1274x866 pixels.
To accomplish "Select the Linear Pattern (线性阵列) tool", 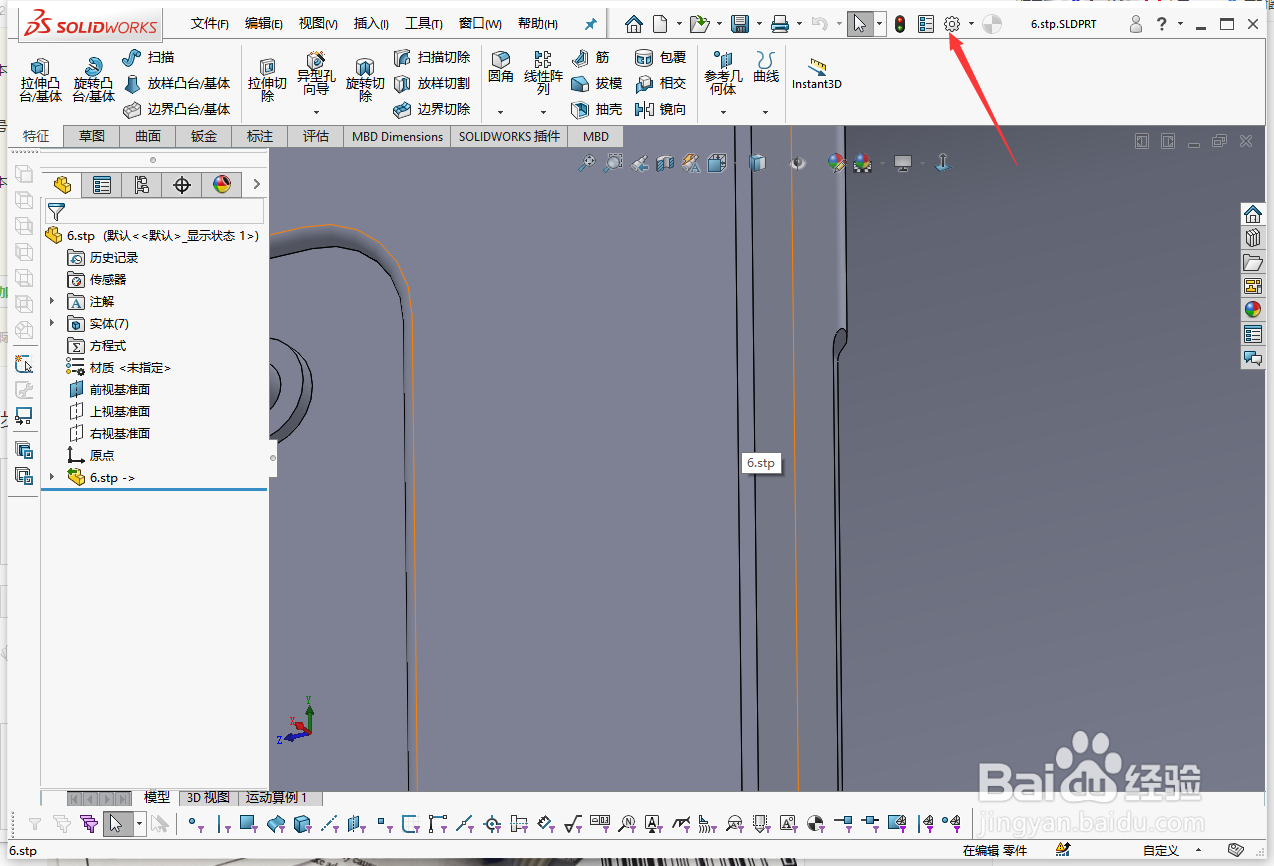I will tap(543, 74).
